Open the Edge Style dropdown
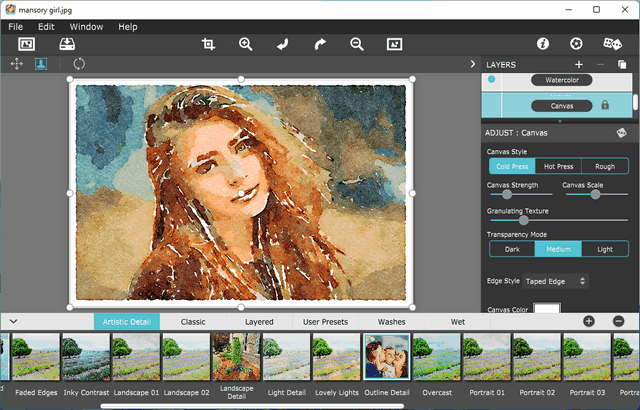Viewport: 640px width, 410px height. (x=556, y=282)
